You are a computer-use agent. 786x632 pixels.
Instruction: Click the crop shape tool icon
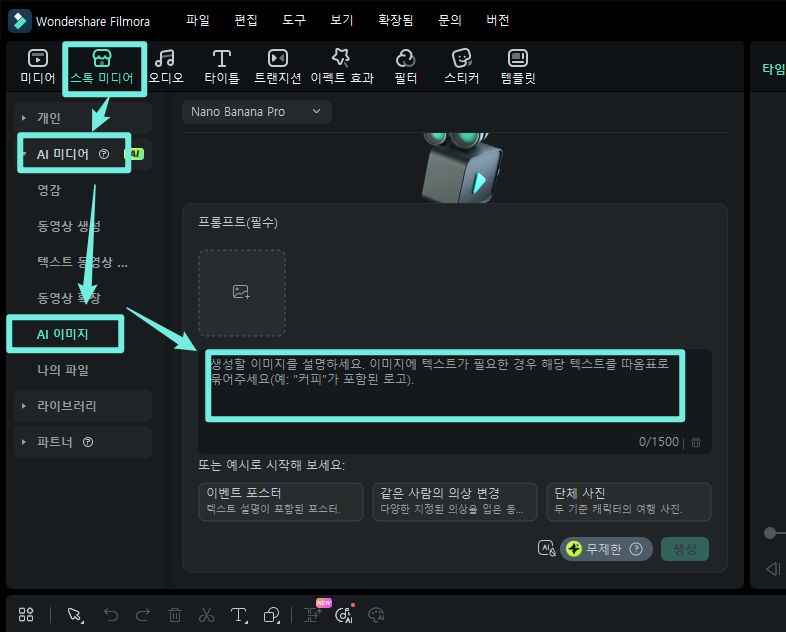(272, 615)
